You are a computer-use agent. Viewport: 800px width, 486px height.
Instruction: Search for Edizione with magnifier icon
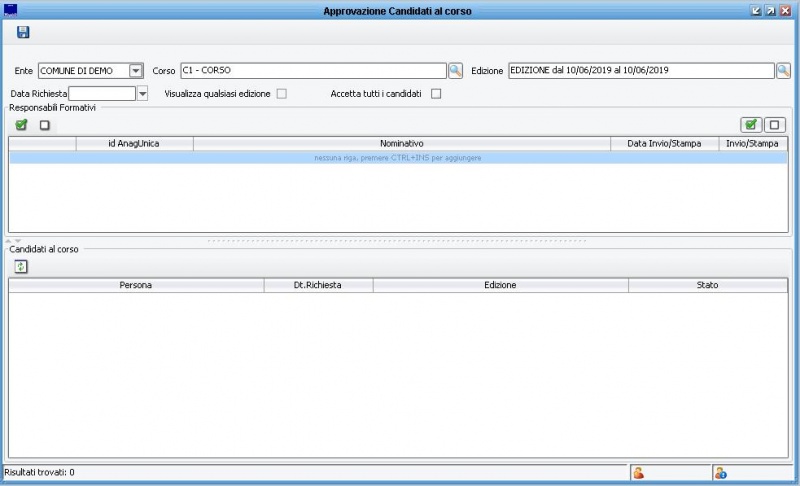click(x=783, y=70)
